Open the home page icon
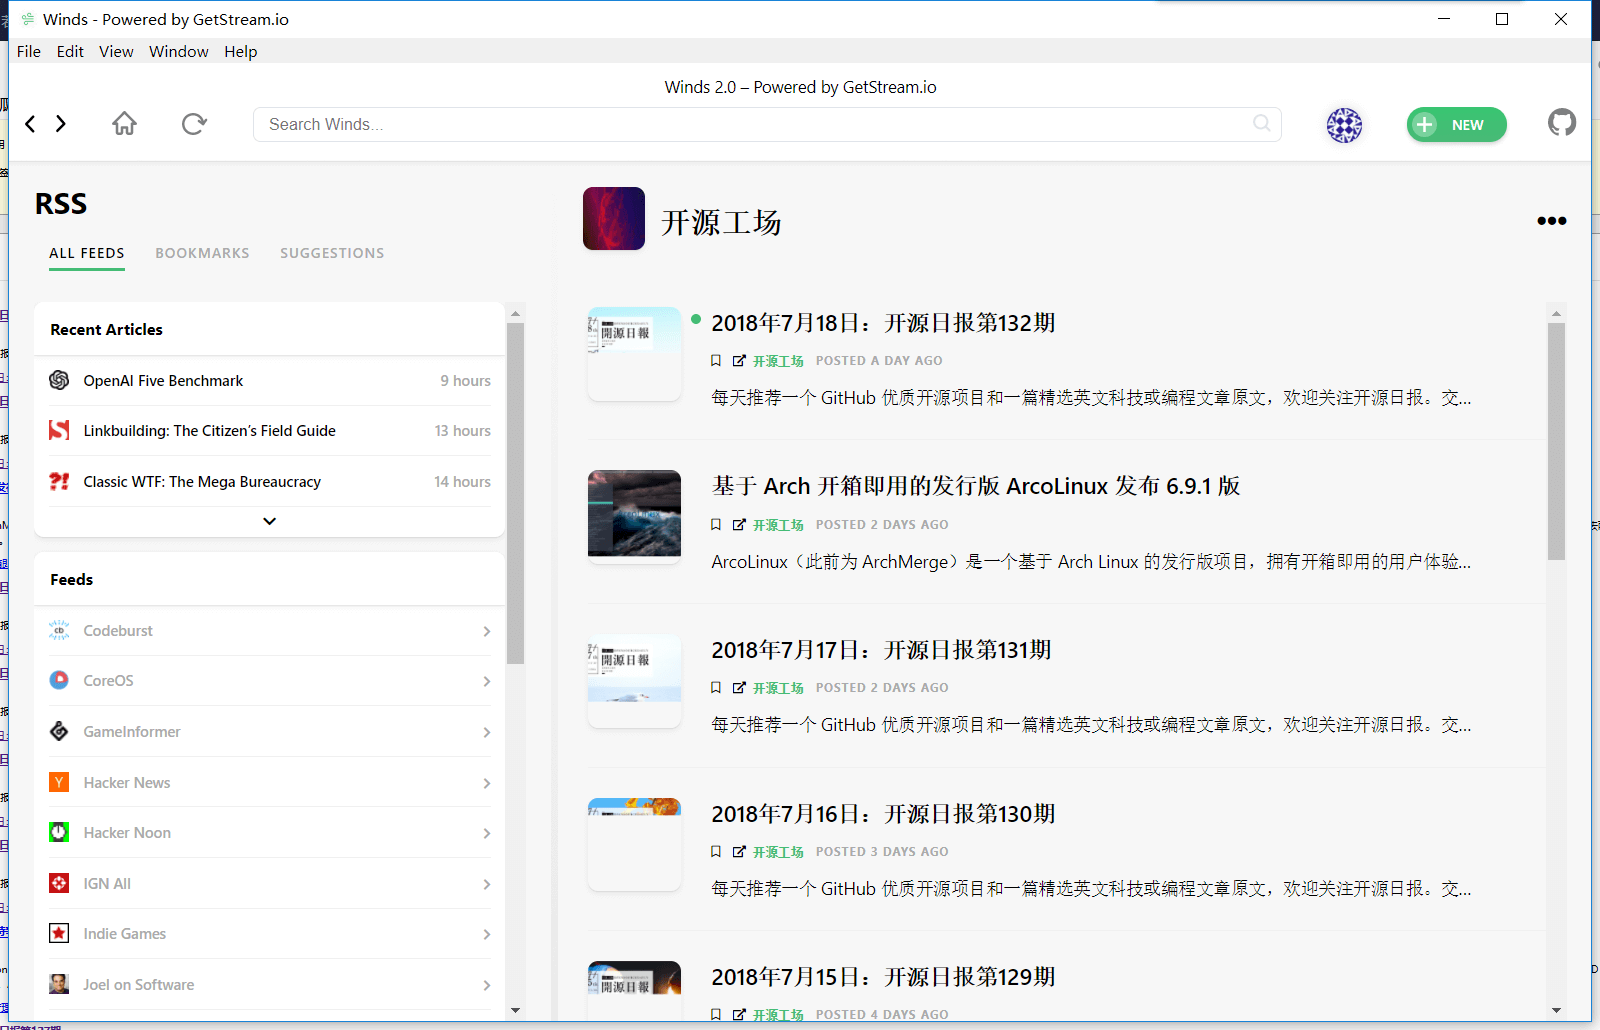The width and height of the screenshot is (1600, 1030). click(124, 124)
